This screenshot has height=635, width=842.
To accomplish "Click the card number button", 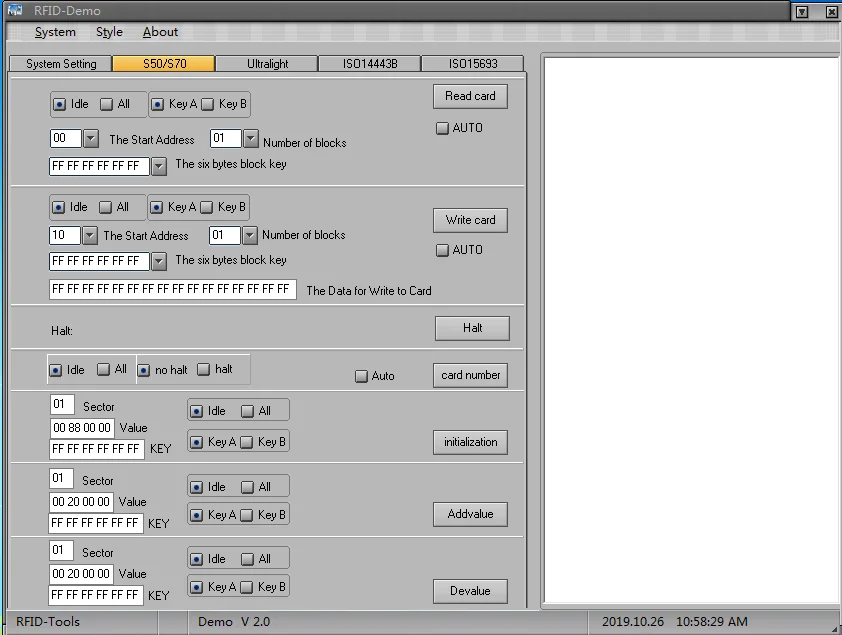I will (470, 375).
